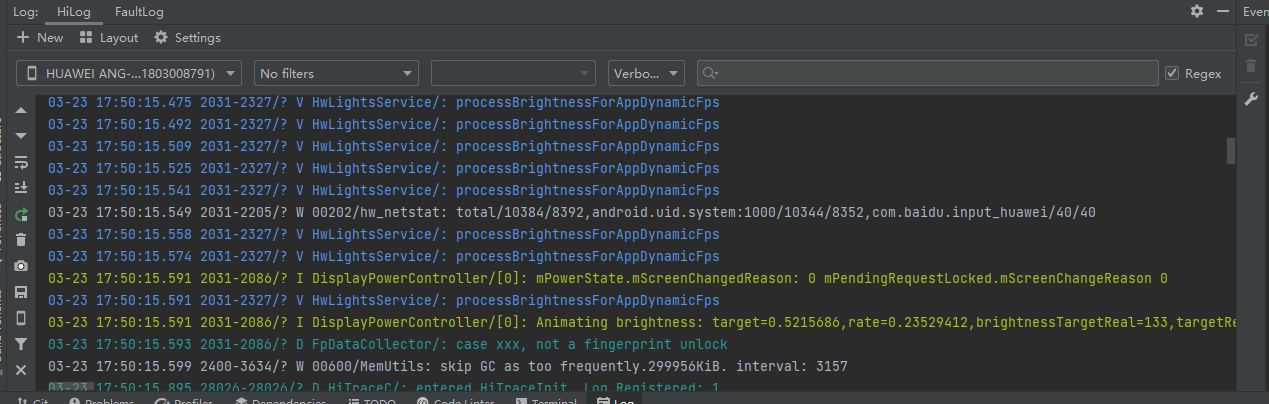Select HwLightsService line at 17:50:15.591
1269x404 pixels.
(383, 300)
